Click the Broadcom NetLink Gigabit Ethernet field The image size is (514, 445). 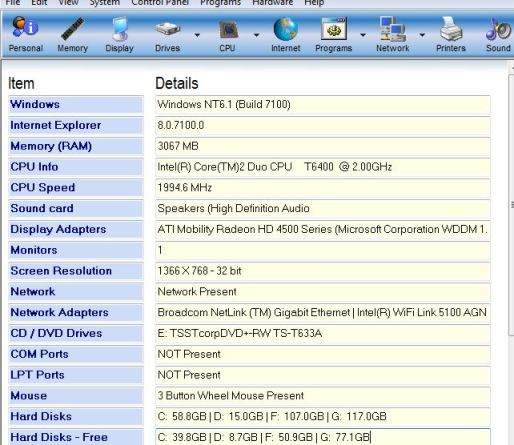pyautogui.click(x=323, y=313)
